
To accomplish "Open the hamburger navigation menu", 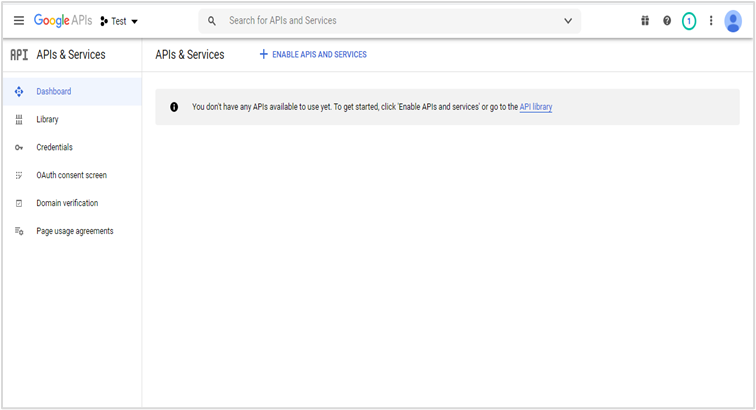I will (x=18, y=21).
